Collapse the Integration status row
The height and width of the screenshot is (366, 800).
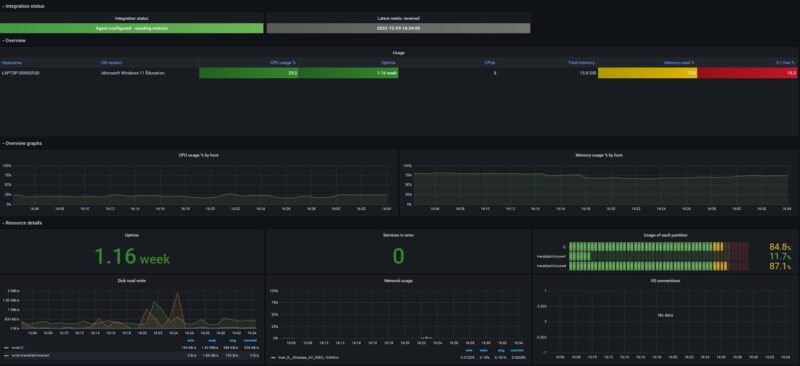[x=23, y=6]
